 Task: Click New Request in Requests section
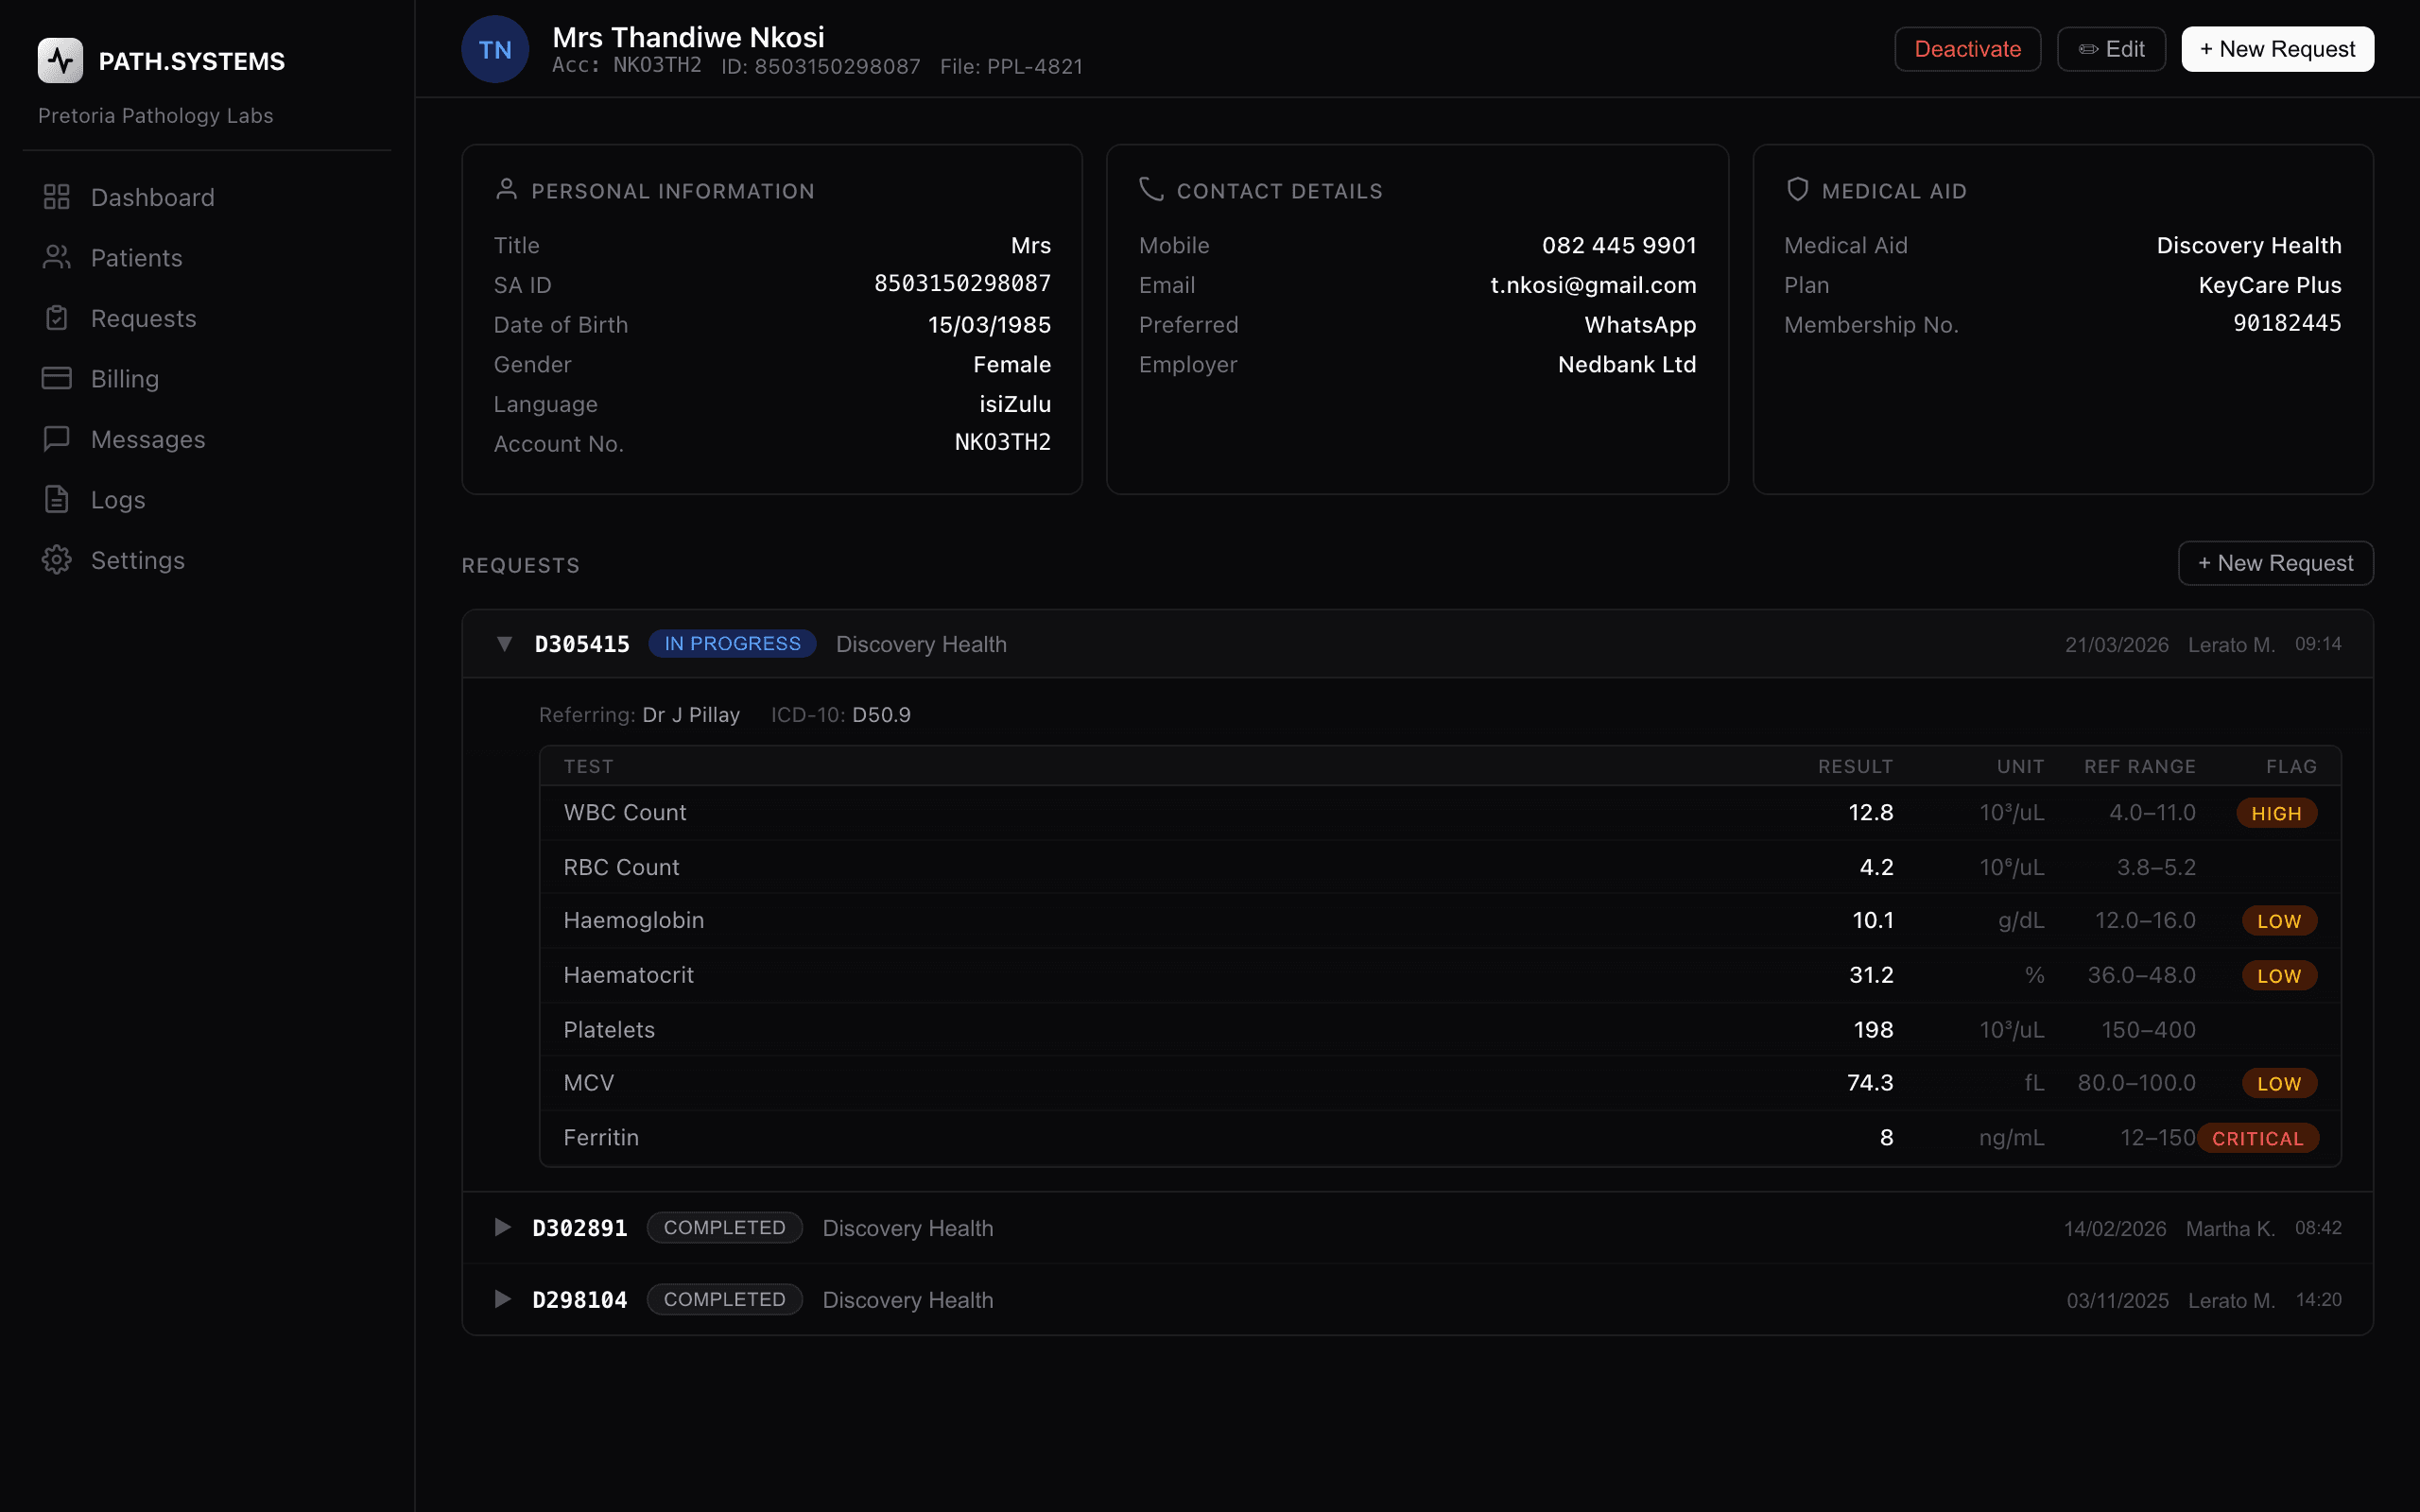(2275, 563)
